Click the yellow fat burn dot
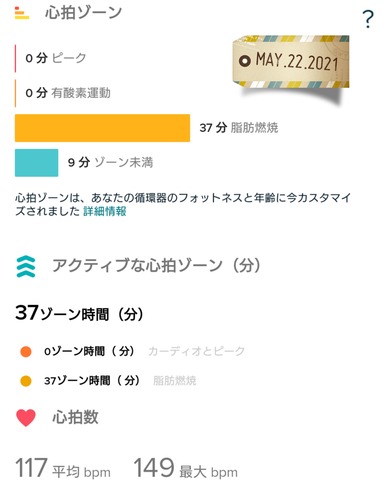Viewport: 391px width, 500px height. tap(26, 381)
